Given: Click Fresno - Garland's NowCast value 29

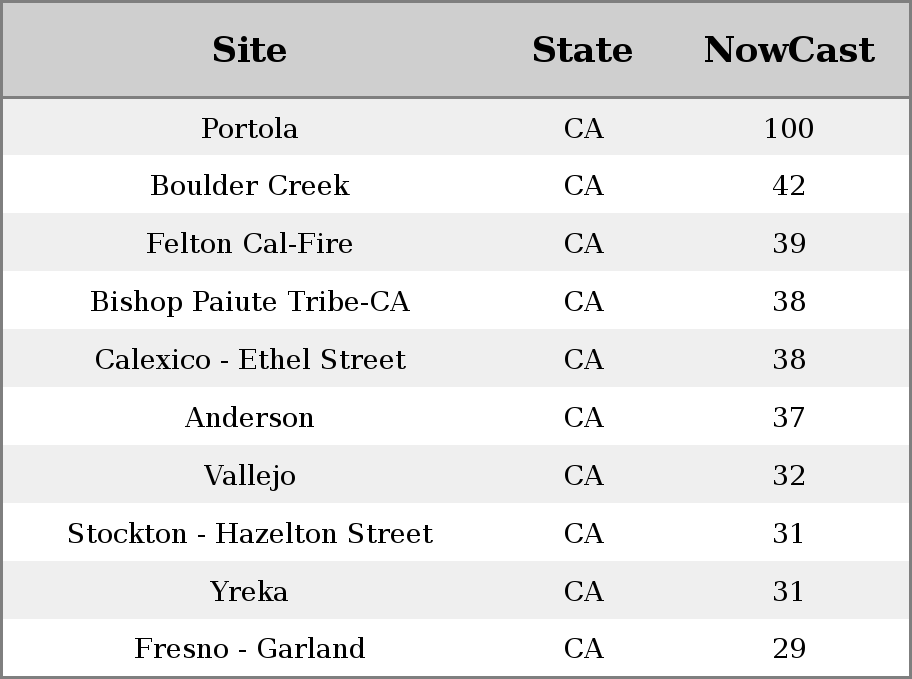Looking at the screenshot, I should 789,648.
